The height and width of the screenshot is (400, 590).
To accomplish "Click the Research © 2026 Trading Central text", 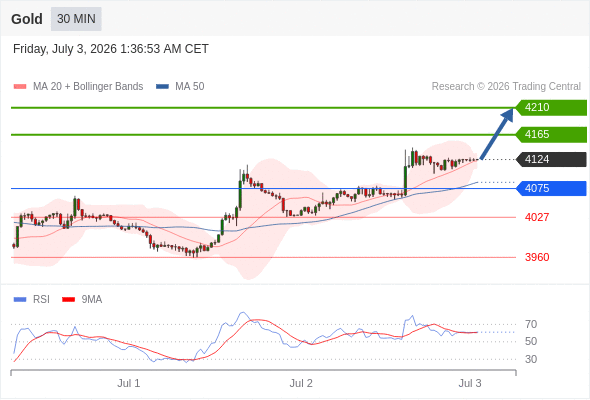I will click(x=506, y=87).
